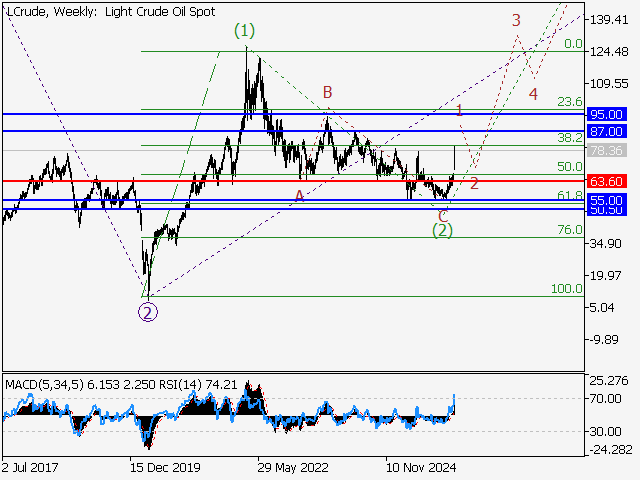Select the green wave (2) label below C
This screenshot has width=640, height=480.
tap(442, 230)
